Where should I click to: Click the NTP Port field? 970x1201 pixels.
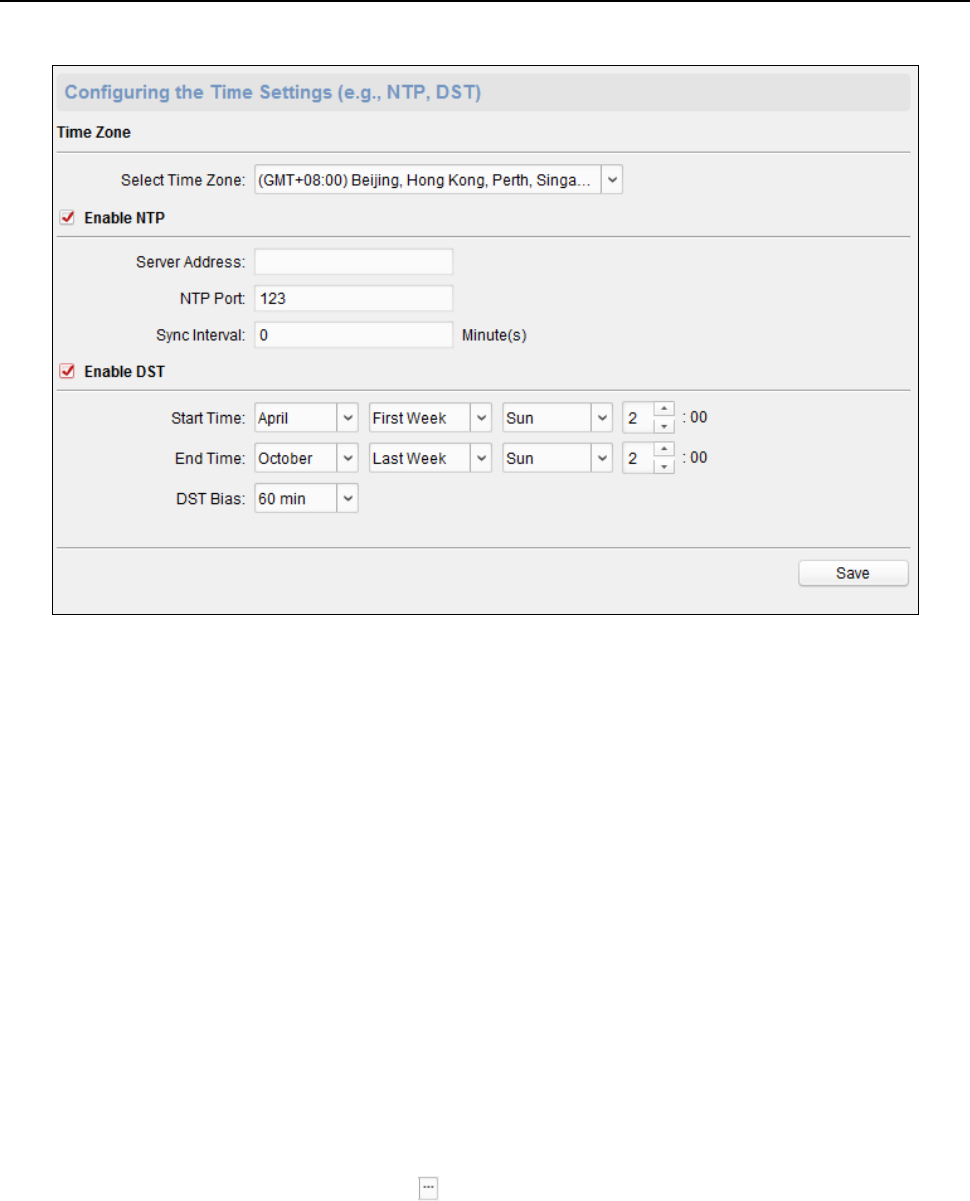tap(354, 298)
